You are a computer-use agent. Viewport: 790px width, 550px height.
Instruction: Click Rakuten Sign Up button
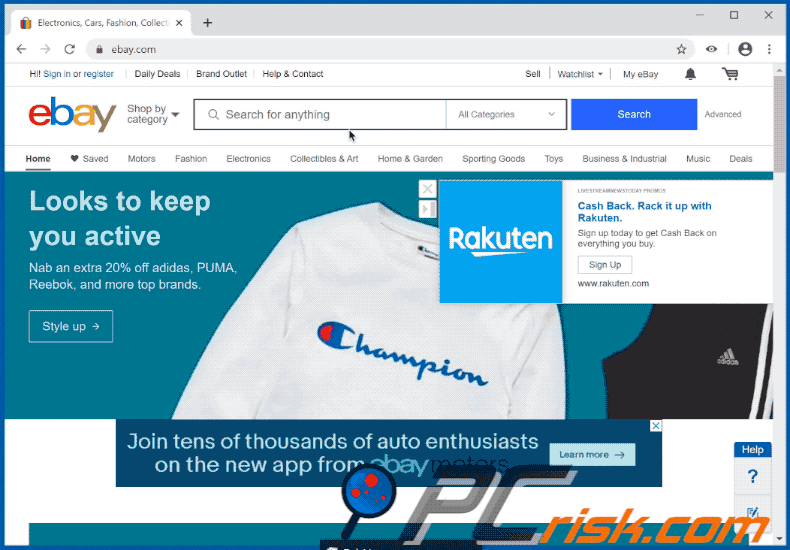click(605, 265)
